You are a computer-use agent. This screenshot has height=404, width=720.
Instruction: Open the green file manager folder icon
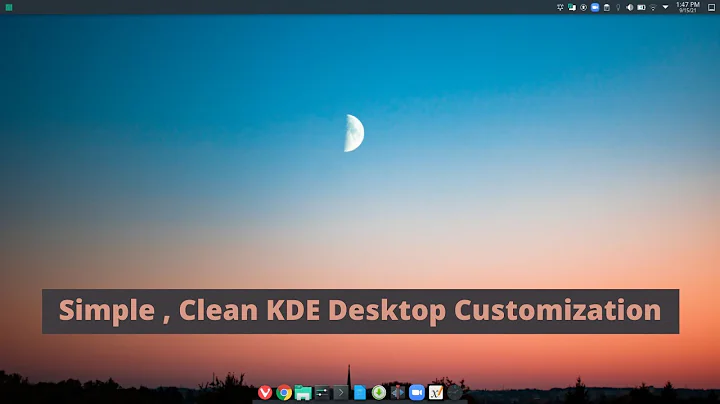coord(303,393)
